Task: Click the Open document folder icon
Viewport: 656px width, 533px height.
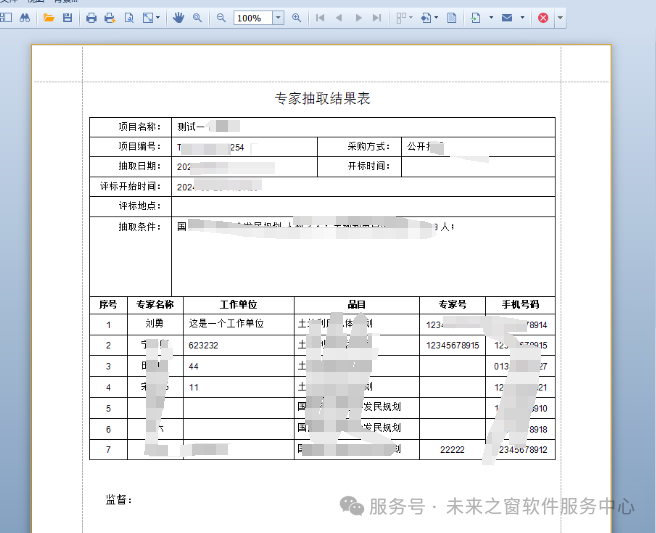Action: point(49,18)
